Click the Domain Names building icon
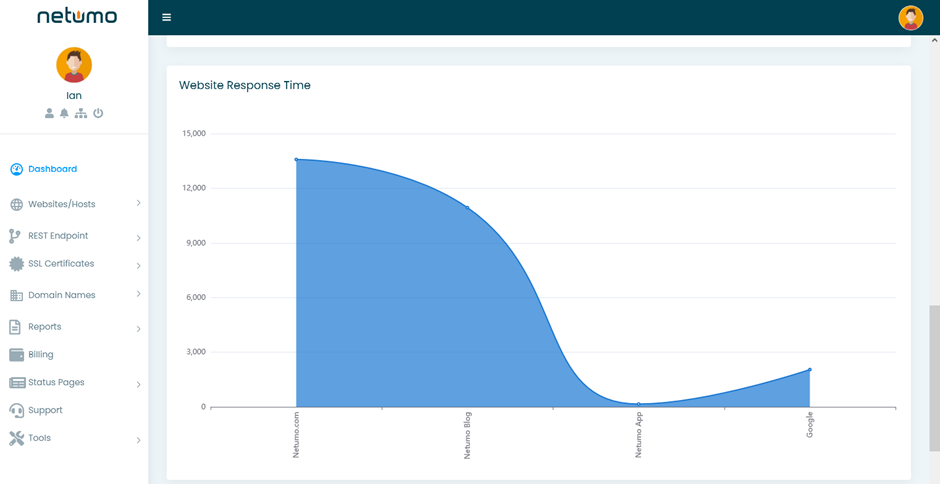Screen dimensions: 940x484 pyautogui.click(x=16, y=296)
